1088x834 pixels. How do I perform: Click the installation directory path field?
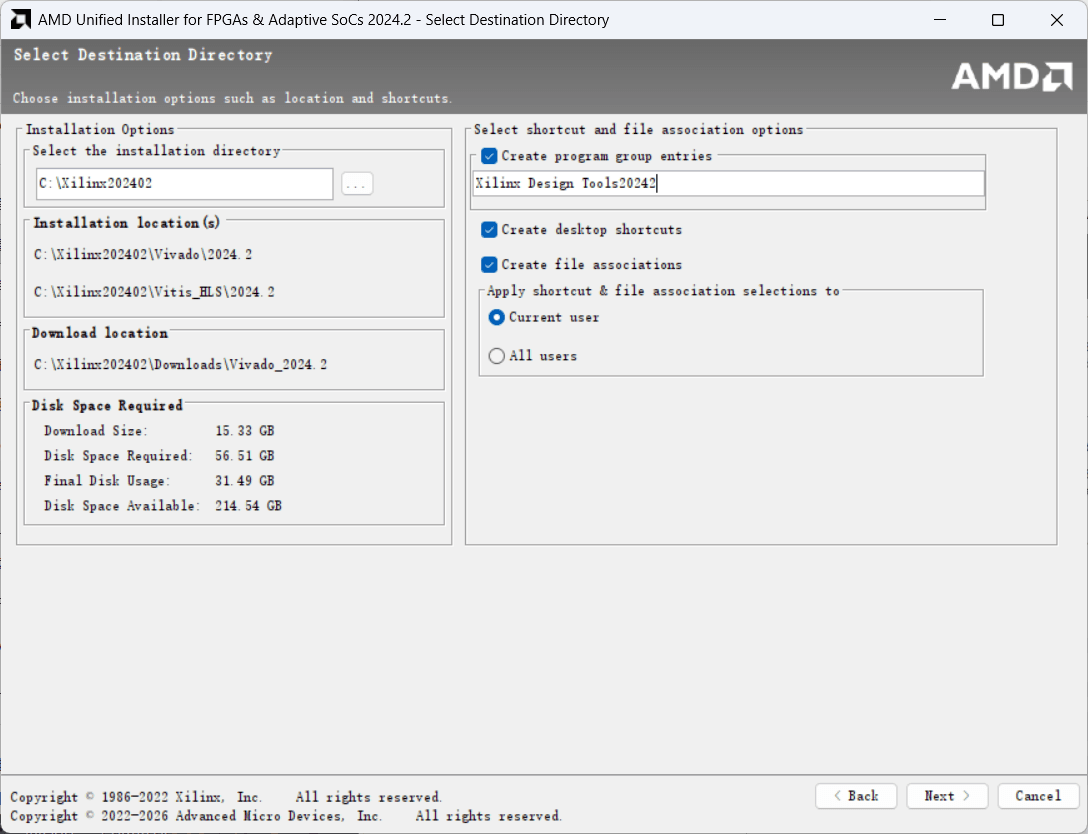[x=184, y=184]
